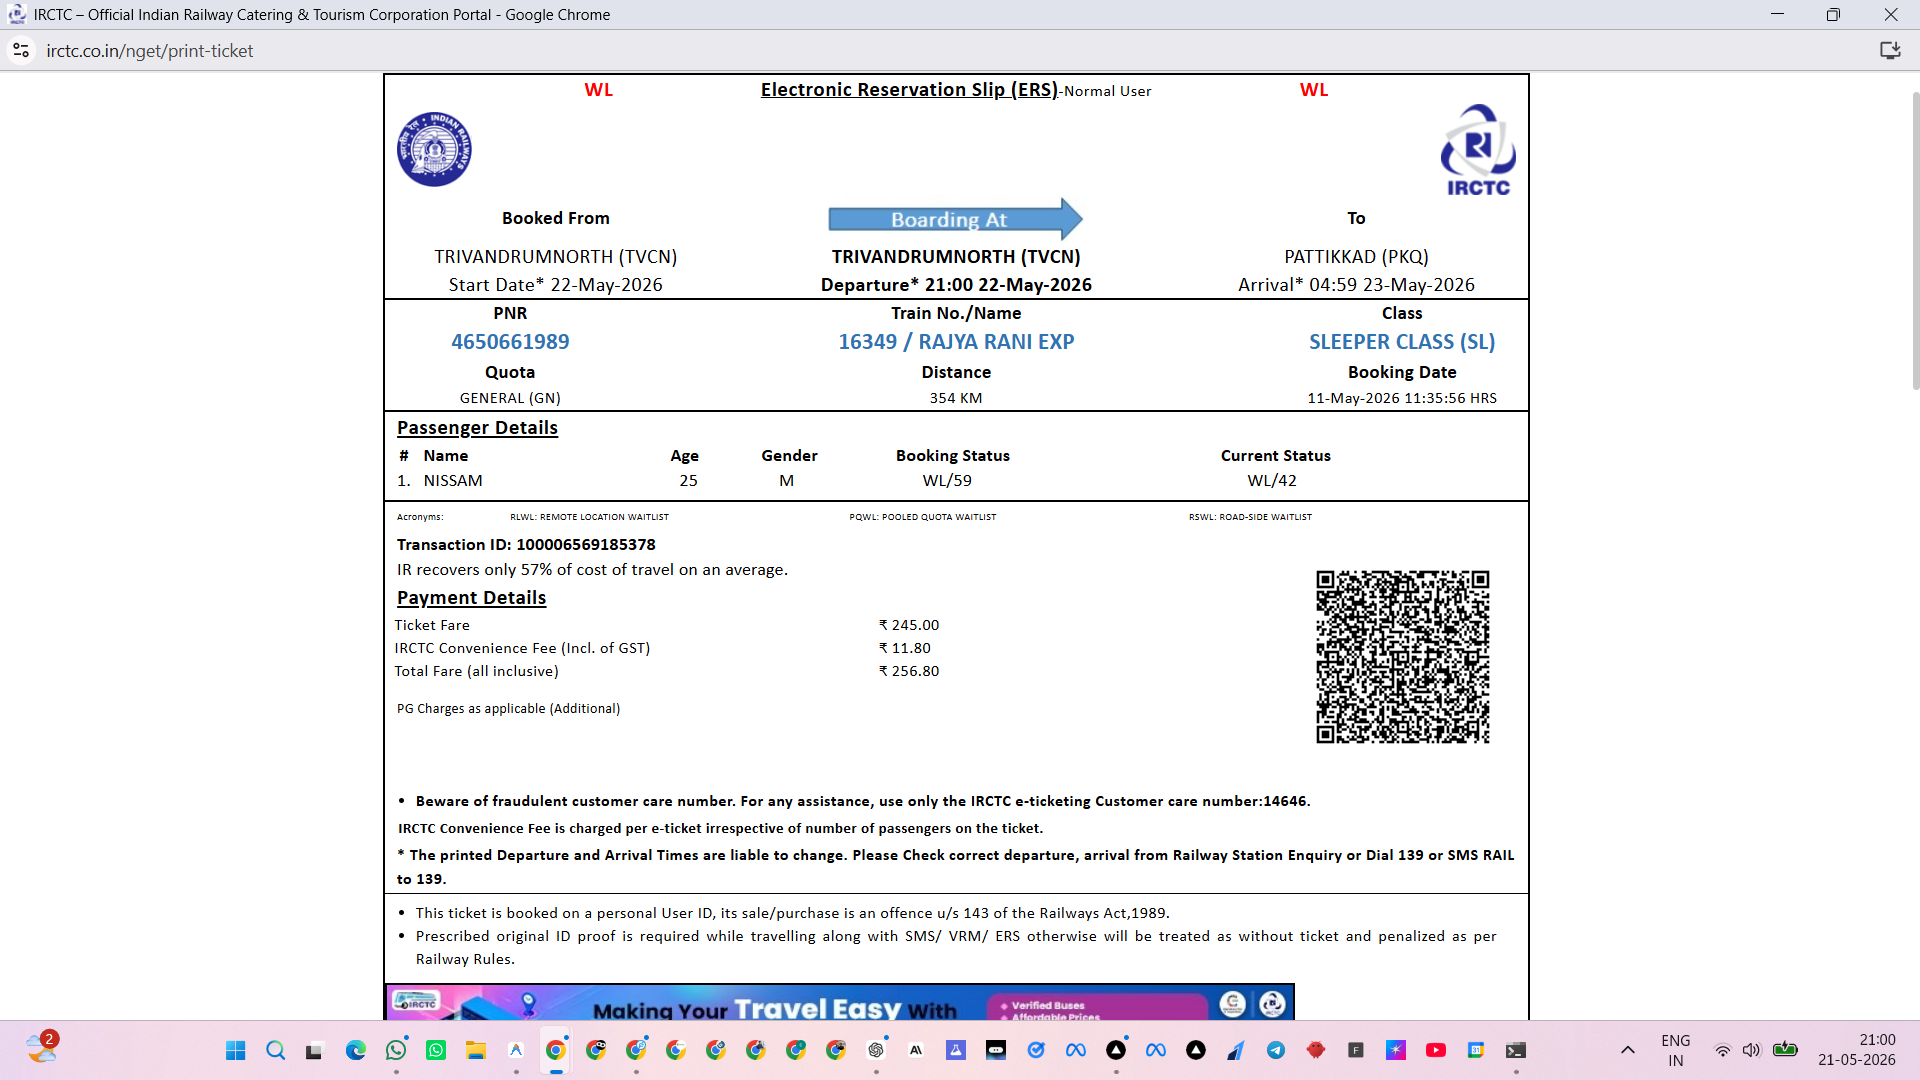Open Telegram from the taskbar
The height and width of the screenshot is (1080, 1920).
click(1276, 1050)
